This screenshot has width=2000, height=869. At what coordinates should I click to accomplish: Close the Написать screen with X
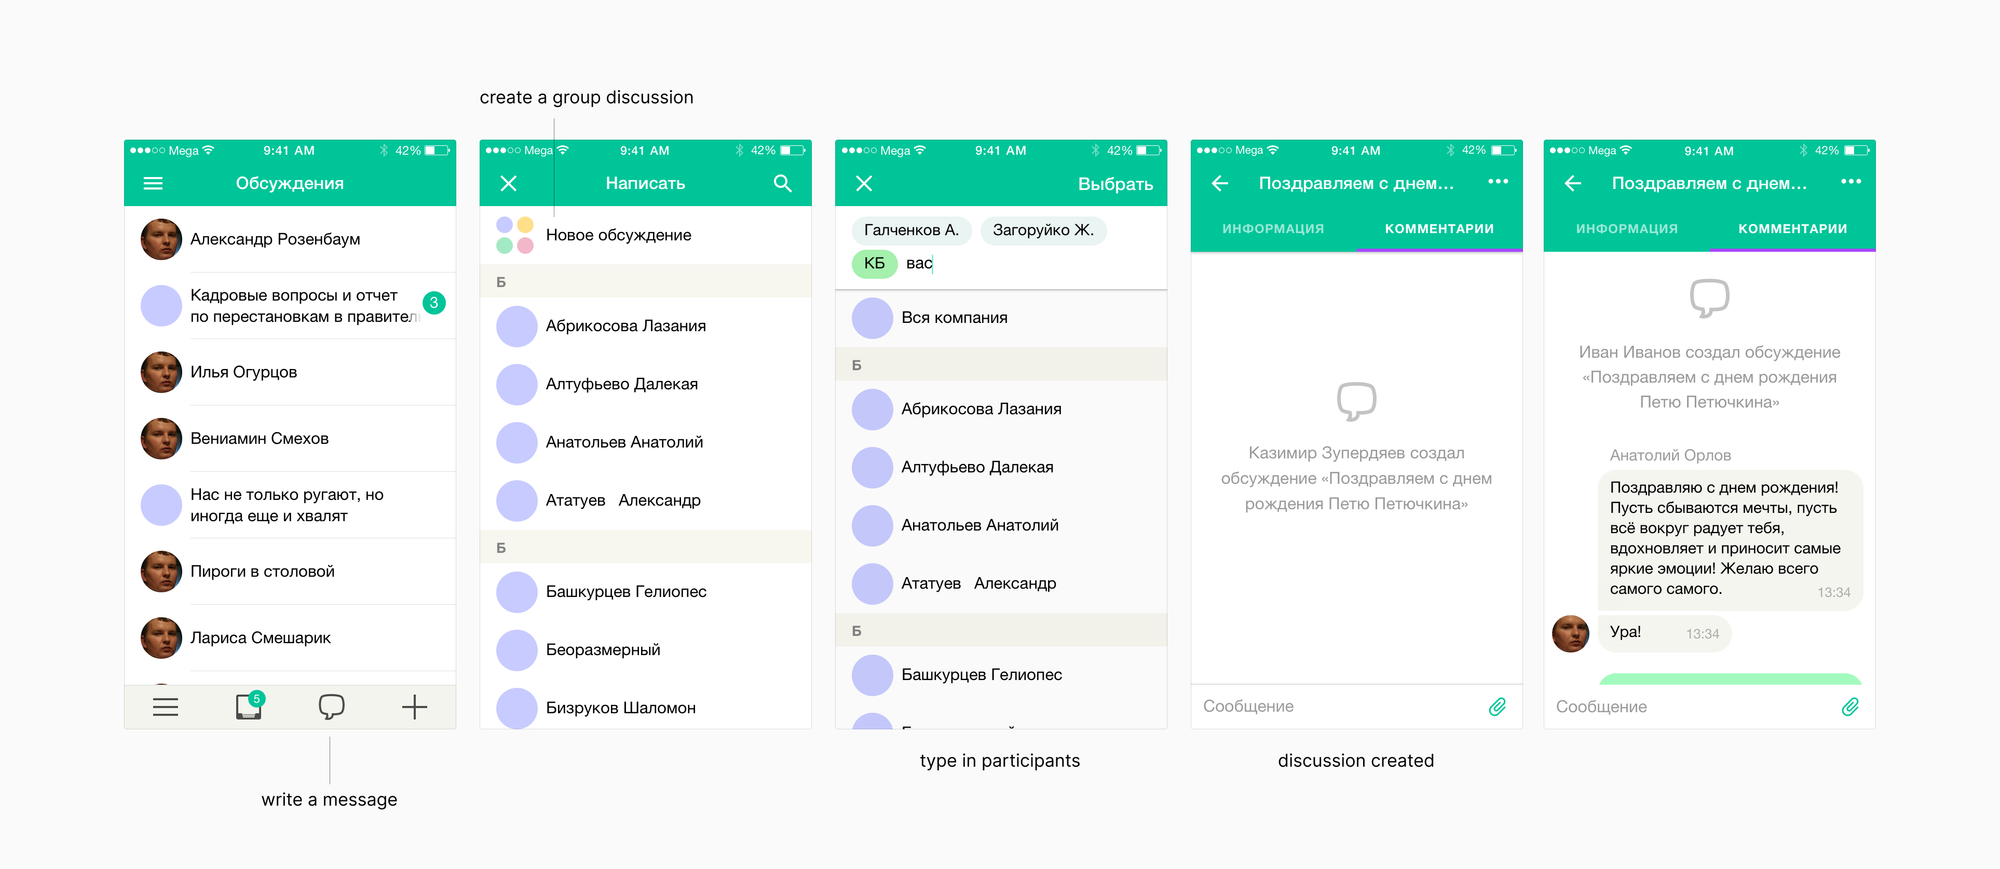pyautogui.click(x=508, y=183)
